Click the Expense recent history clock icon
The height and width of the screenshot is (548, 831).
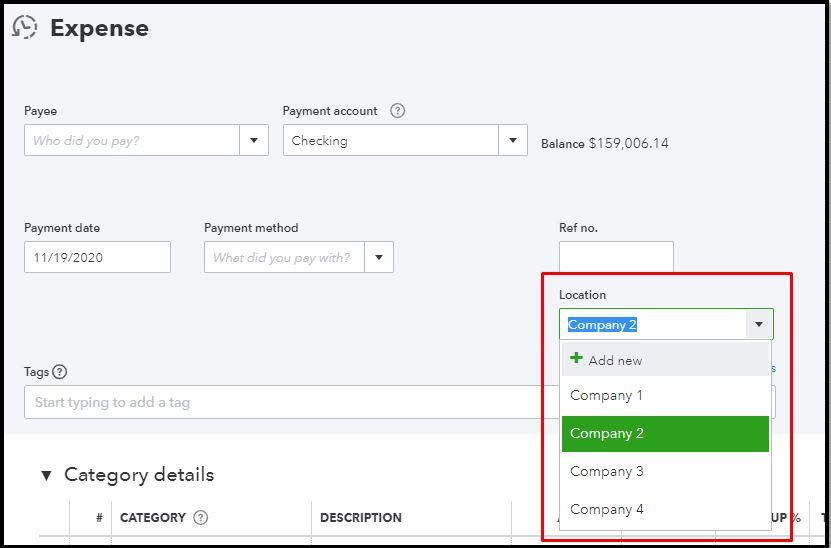[24, 27]
